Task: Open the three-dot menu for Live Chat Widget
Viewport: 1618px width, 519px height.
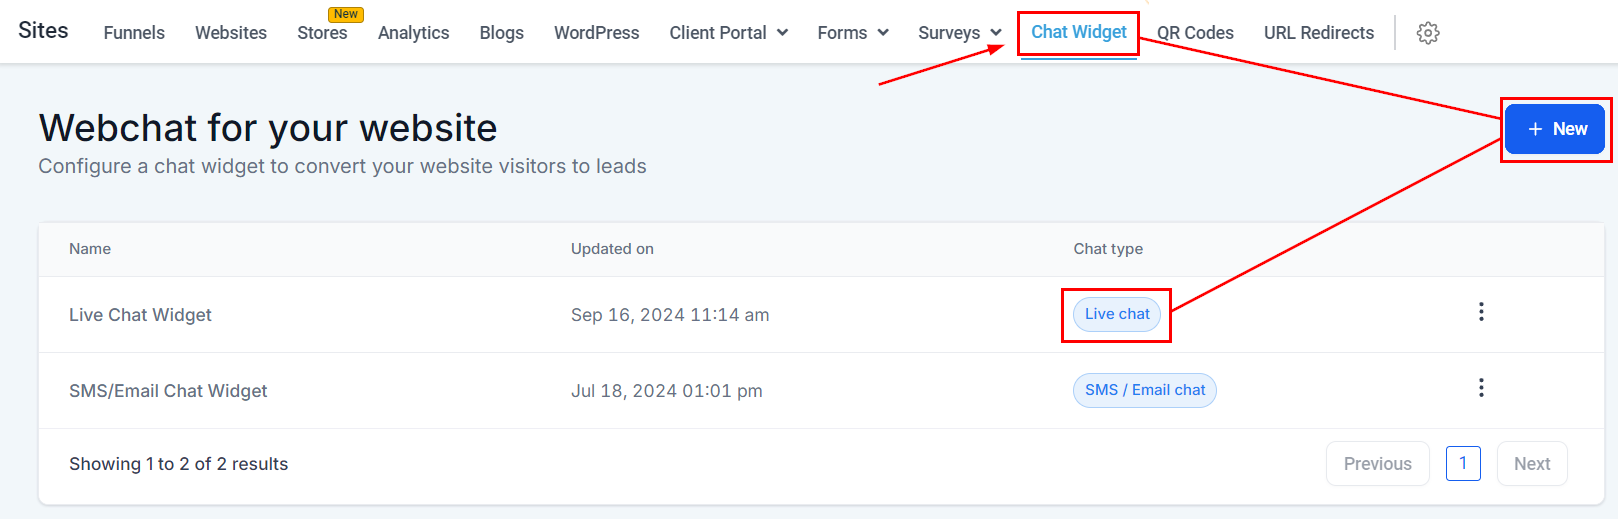Action: point(1481,312)
